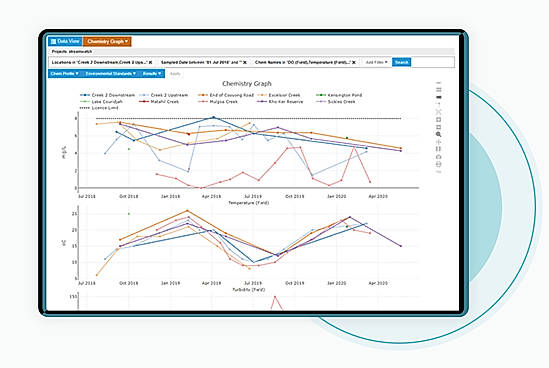
Task: Toggle Lake Couridjah legend entry
Action: point(102,102)
